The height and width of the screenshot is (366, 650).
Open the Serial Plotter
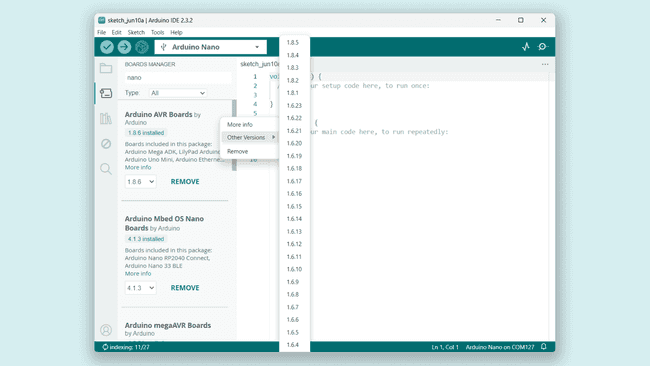pyautogui.click(x=526, y=46)
